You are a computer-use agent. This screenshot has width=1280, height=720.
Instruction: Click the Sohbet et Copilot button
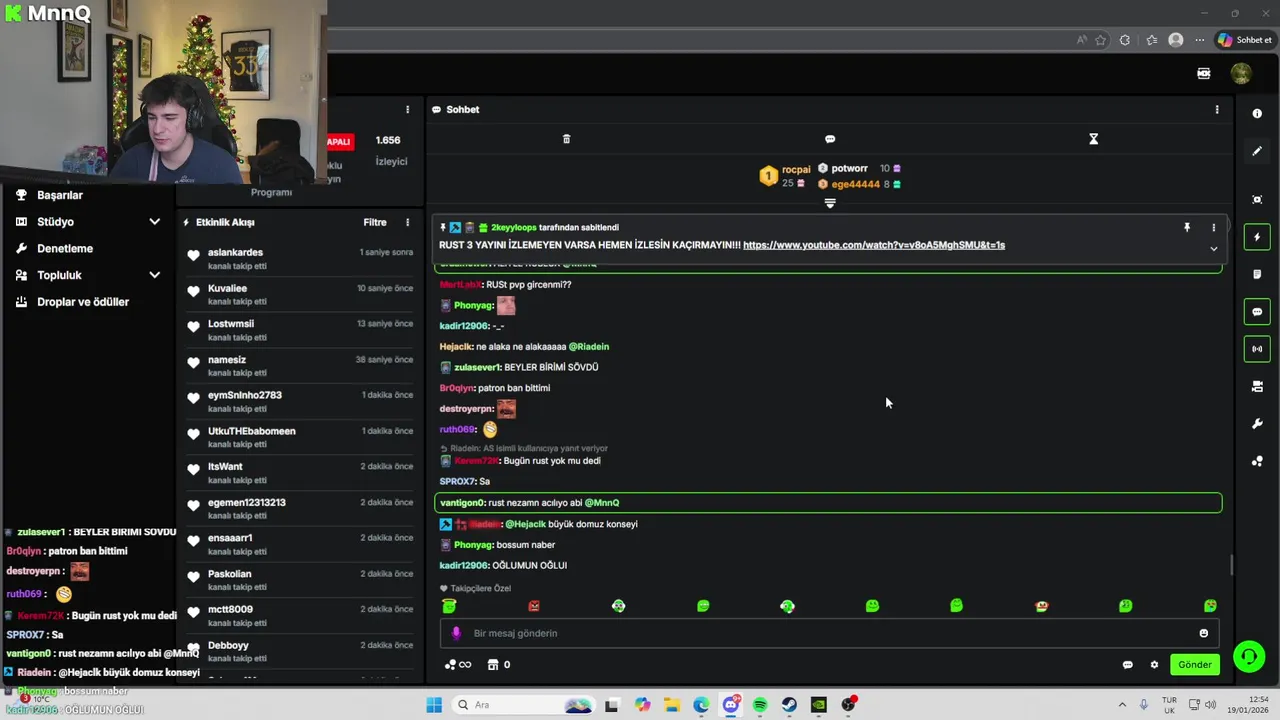1245,40
